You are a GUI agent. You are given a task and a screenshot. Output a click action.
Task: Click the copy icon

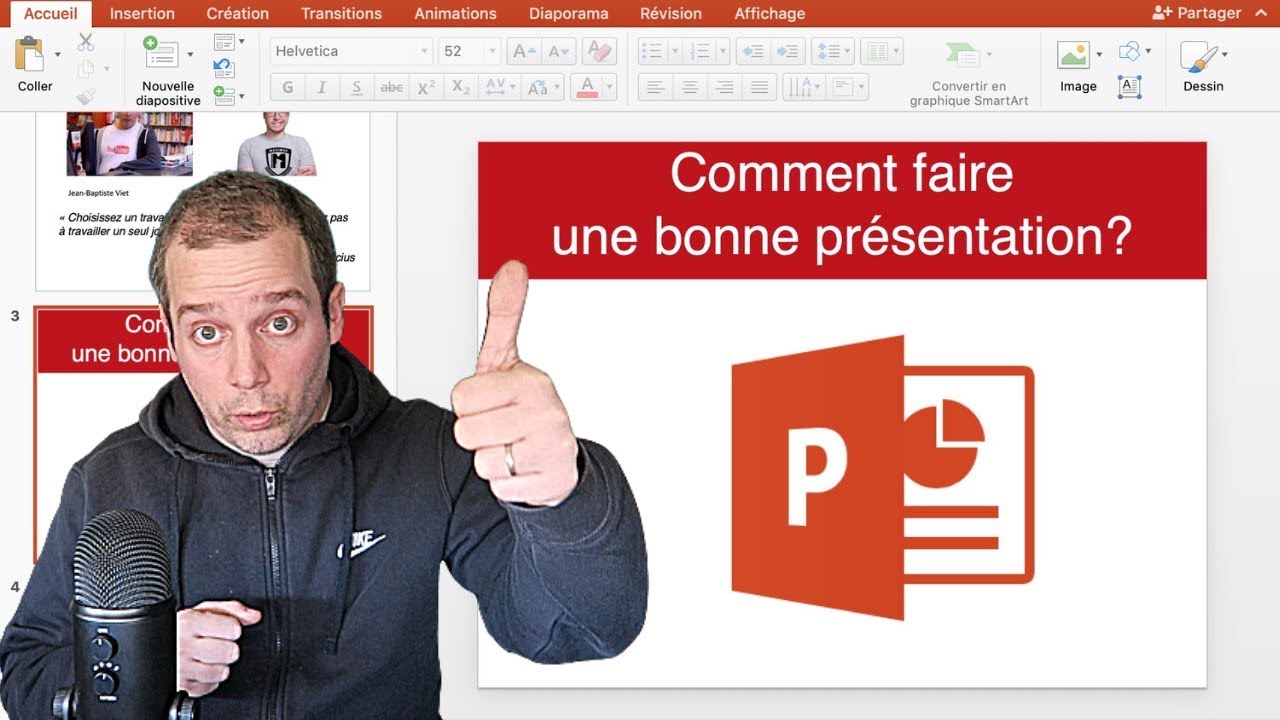[85, 69]
